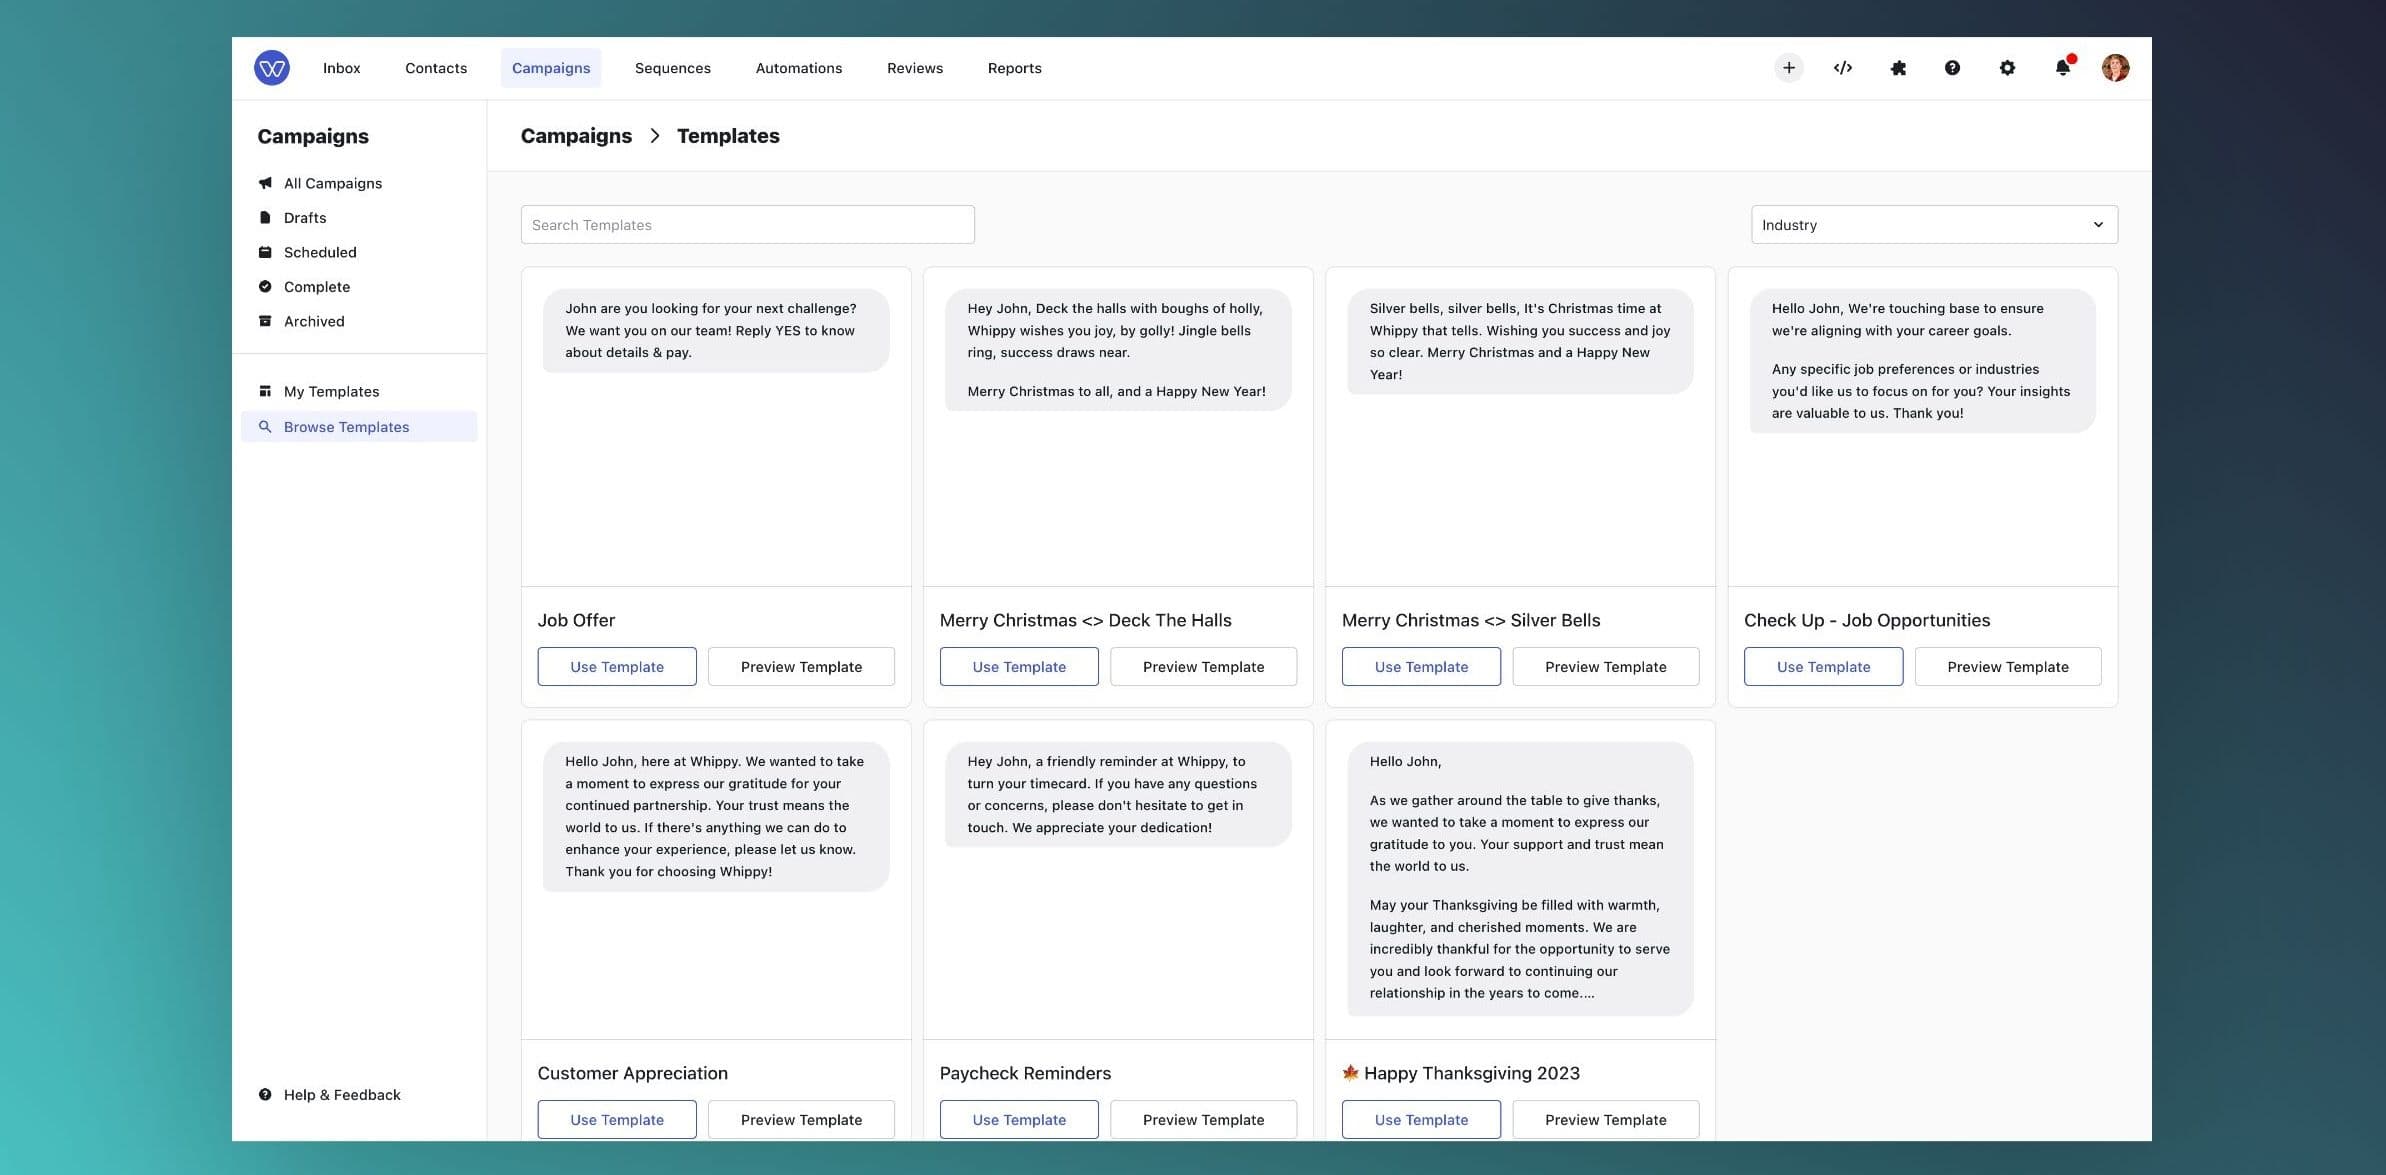
Task: Click the Campaigns breadcrumb link
Action: pyautogui.click(x=575, y=135)
